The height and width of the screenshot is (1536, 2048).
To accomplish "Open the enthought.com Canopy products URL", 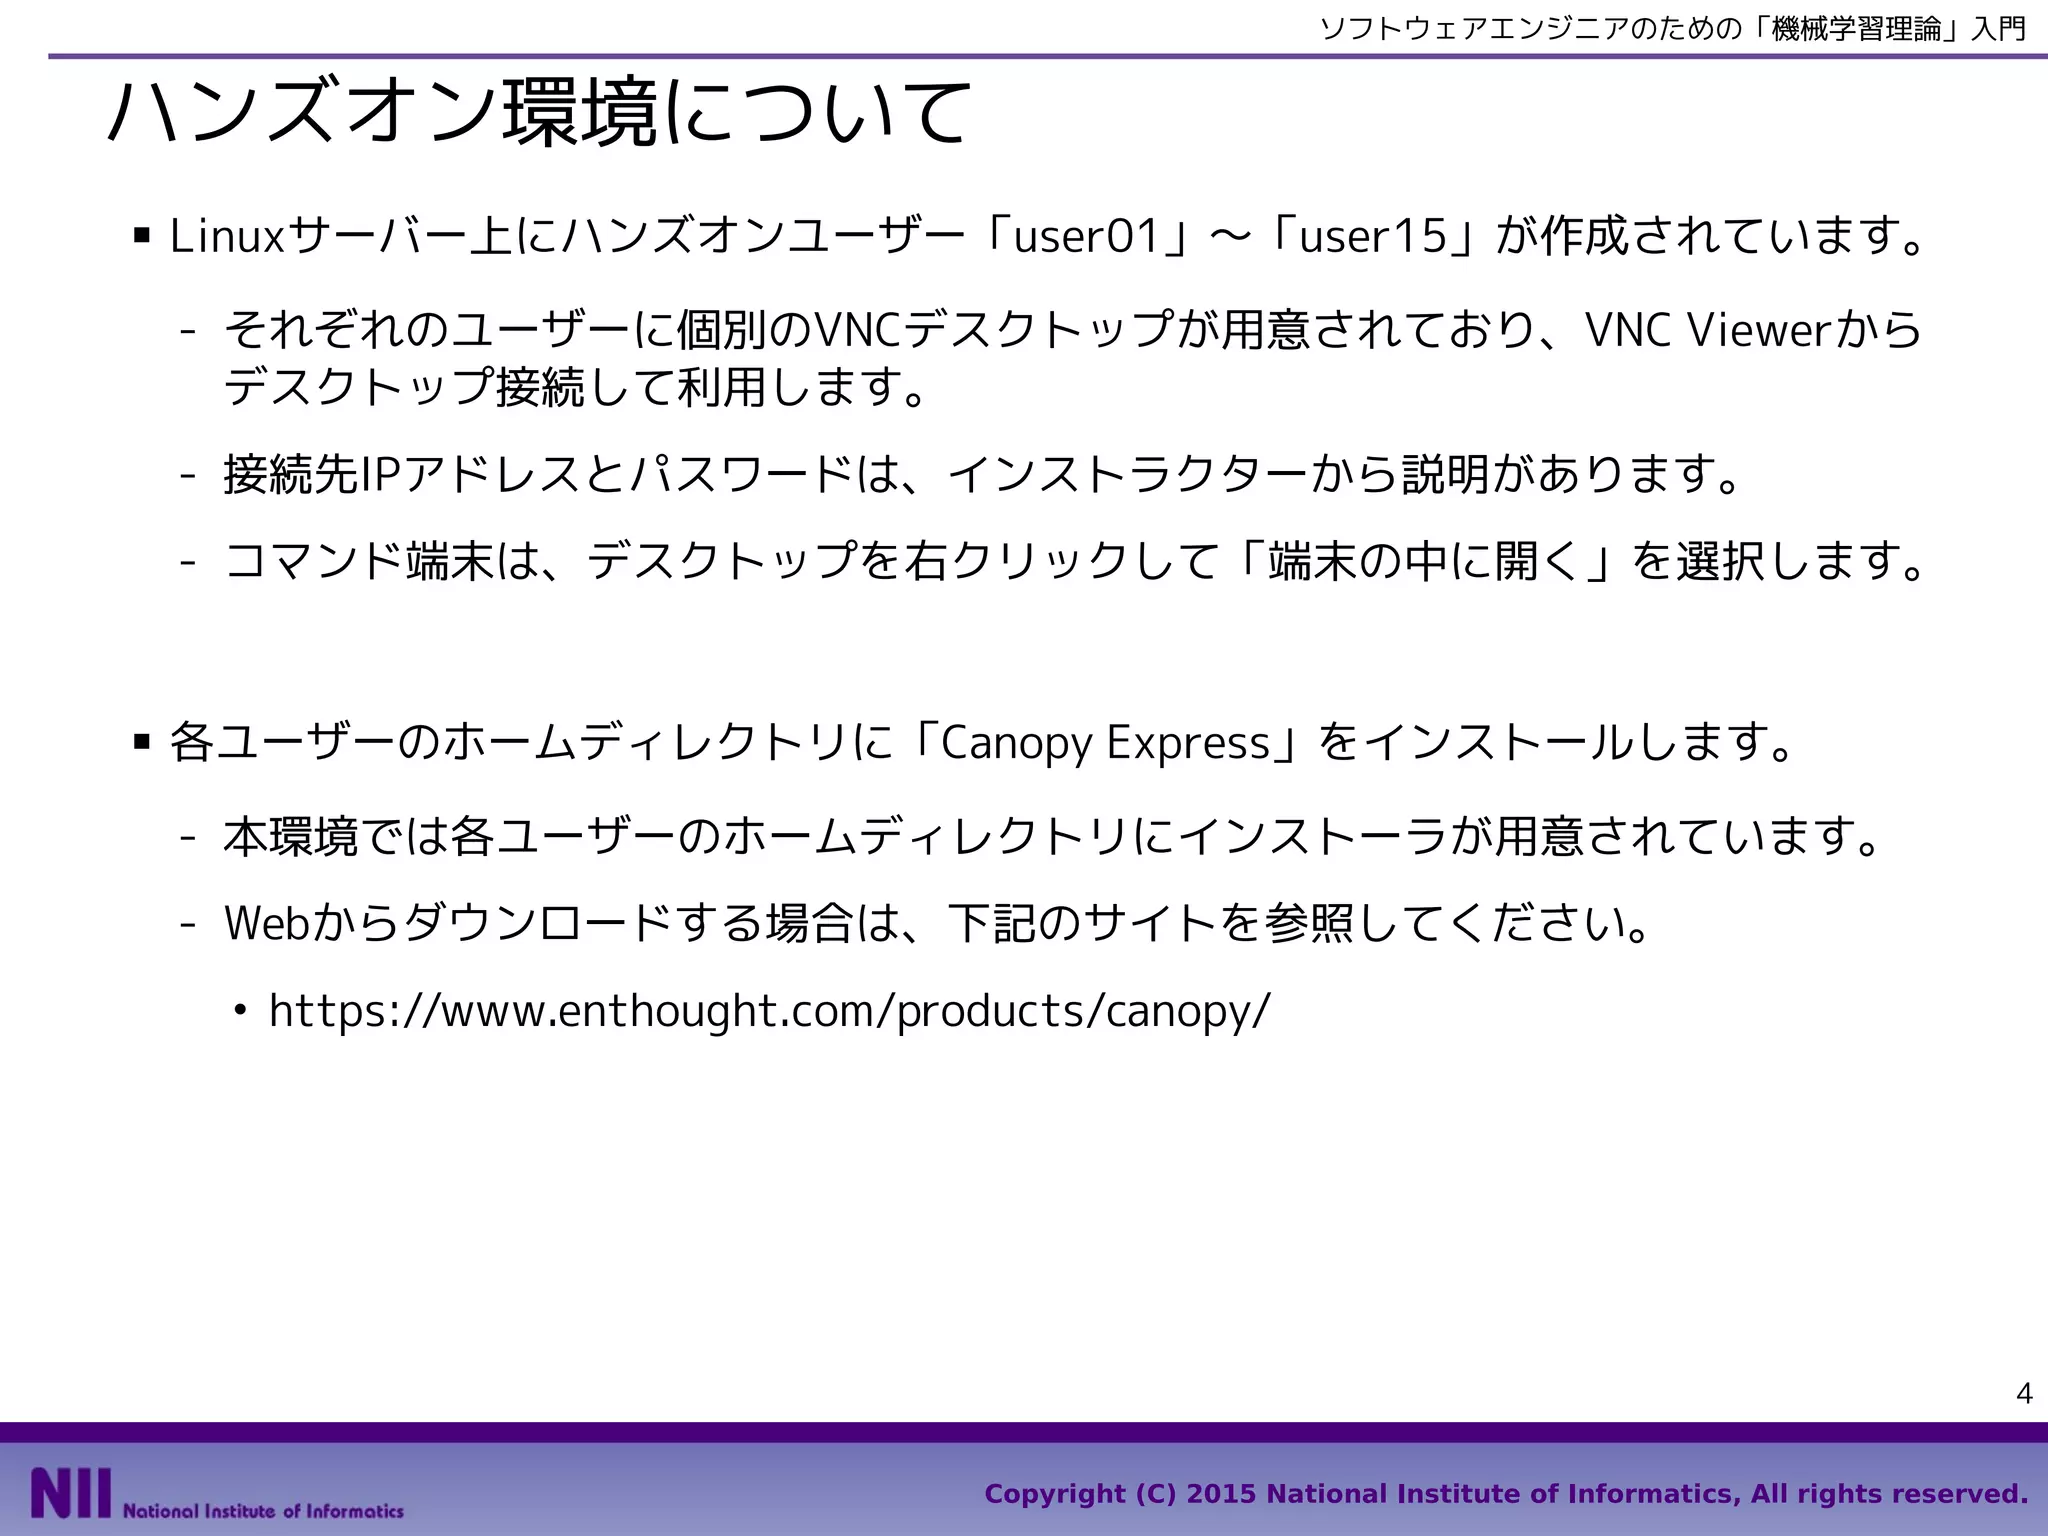I will pos(769,1011).
